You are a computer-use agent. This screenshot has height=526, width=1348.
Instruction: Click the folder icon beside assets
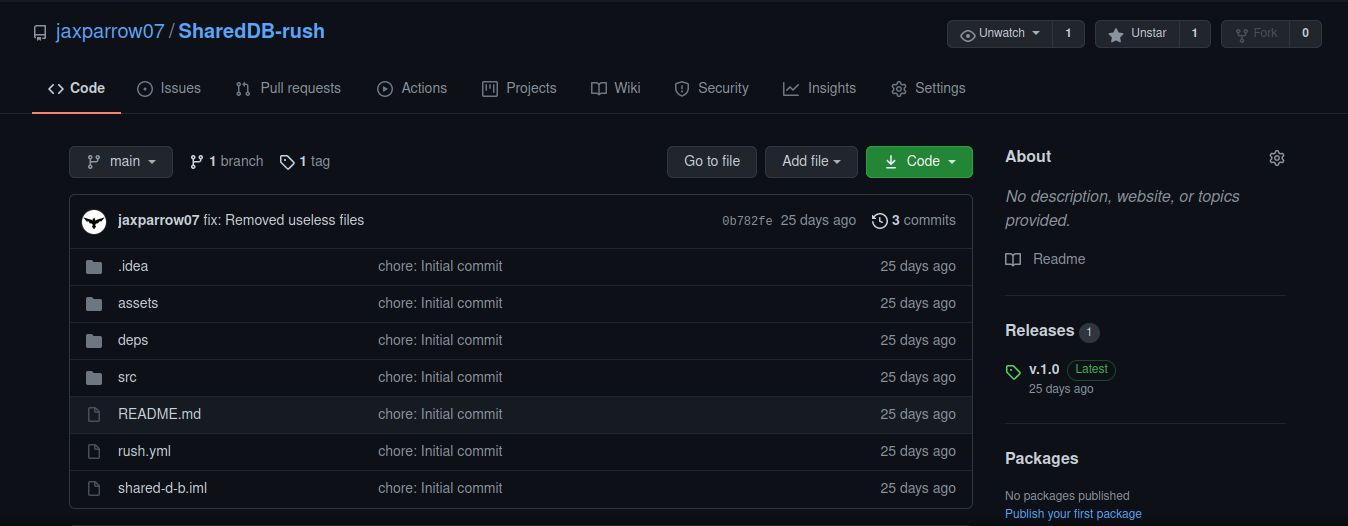point(94,303)
